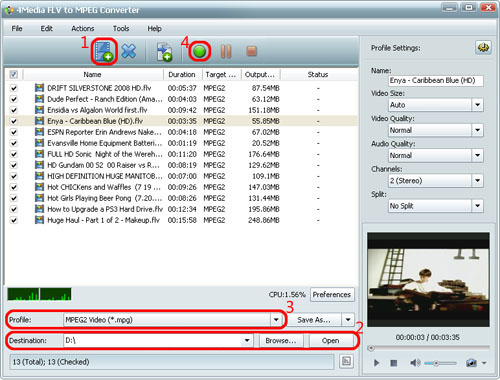500x380 pixels.
Task: Click the Stop conversion toolbar icon
Action: (x=252, y=51)
